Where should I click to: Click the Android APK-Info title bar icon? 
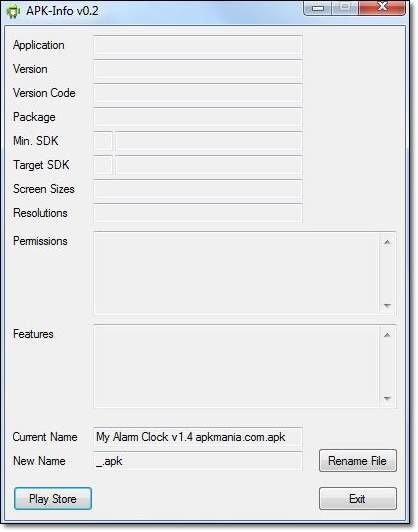pyautogui.click(x=13, y=12)
